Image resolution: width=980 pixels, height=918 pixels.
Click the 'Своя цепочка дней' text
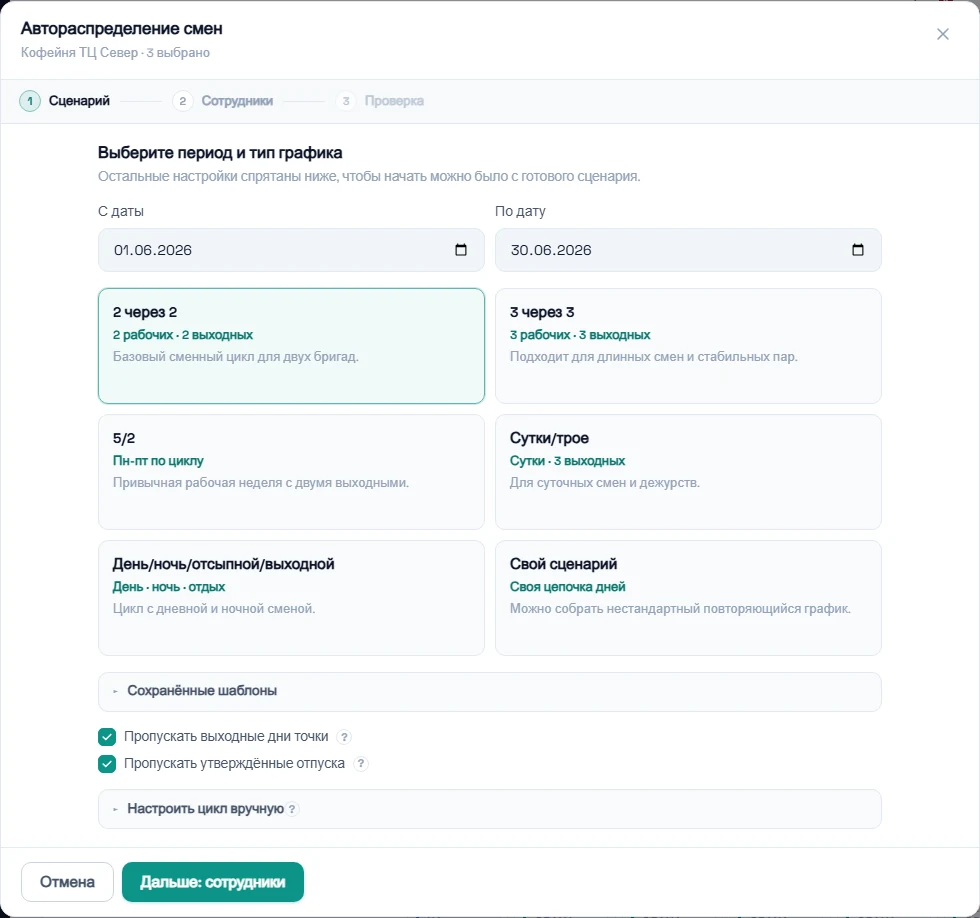[x=568, y=587]
